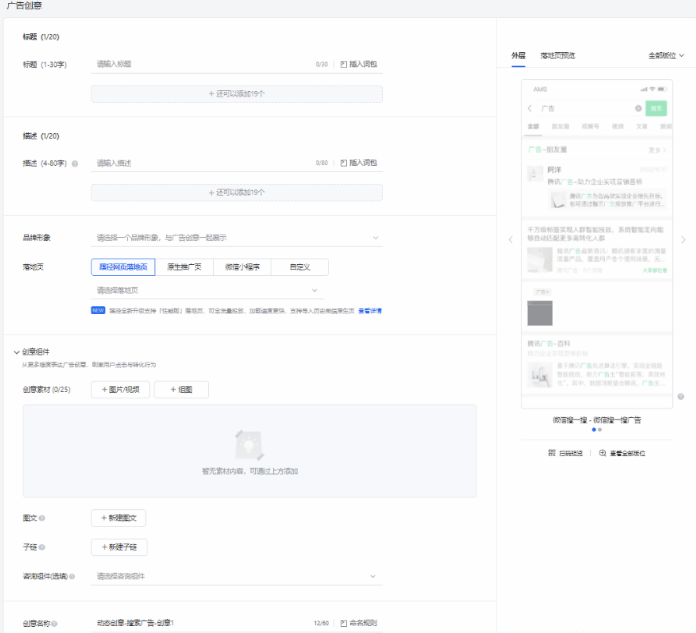Click the 扫码预览 QR code icon
This screenshot has height=633, width=696.
coord(552,453)
